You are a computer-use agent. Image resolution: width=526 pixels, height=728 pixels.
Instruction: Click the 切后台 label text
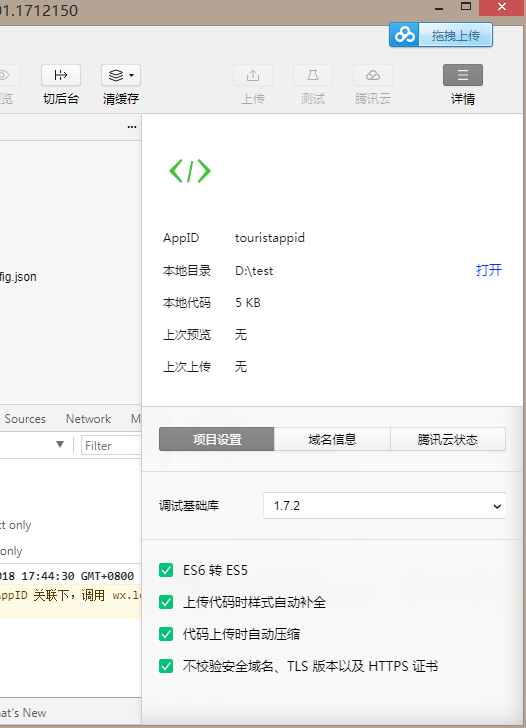coord(61,99)
